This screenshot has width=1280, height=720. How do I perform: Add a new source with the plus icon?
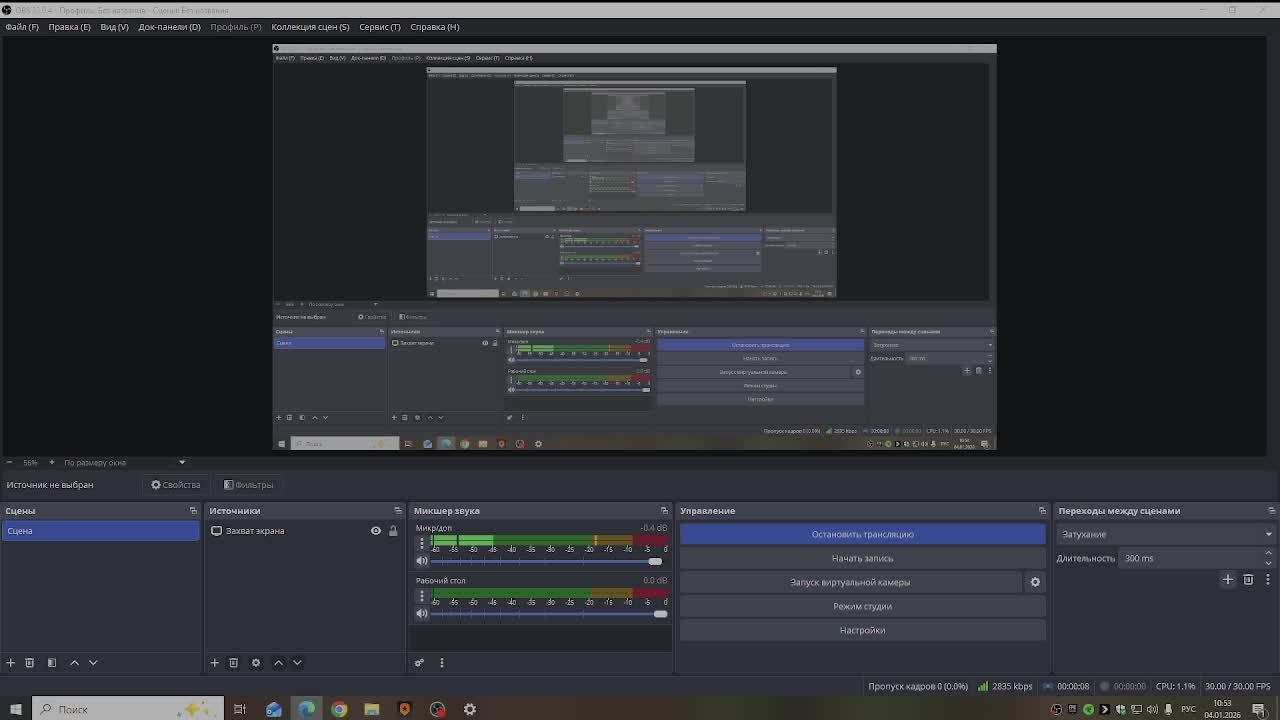tap(214, 662)
